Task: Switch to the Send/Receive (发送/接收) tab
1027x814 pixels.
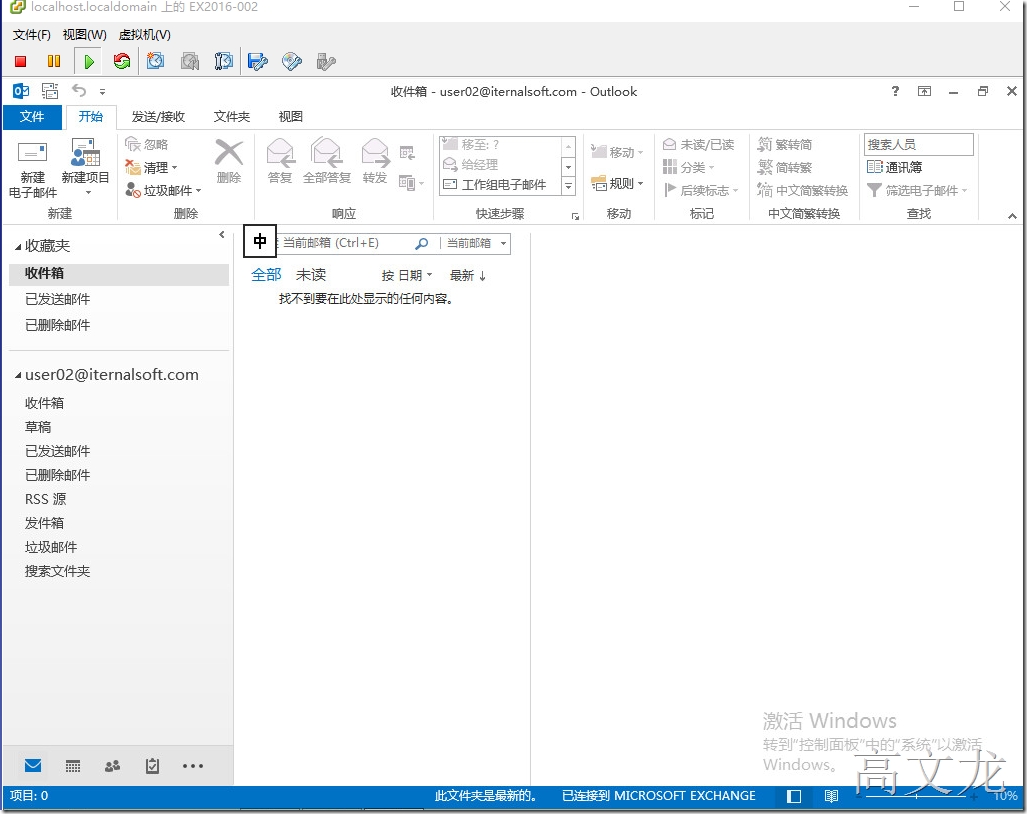Action: pyautogui.click(x=159, y=117)
